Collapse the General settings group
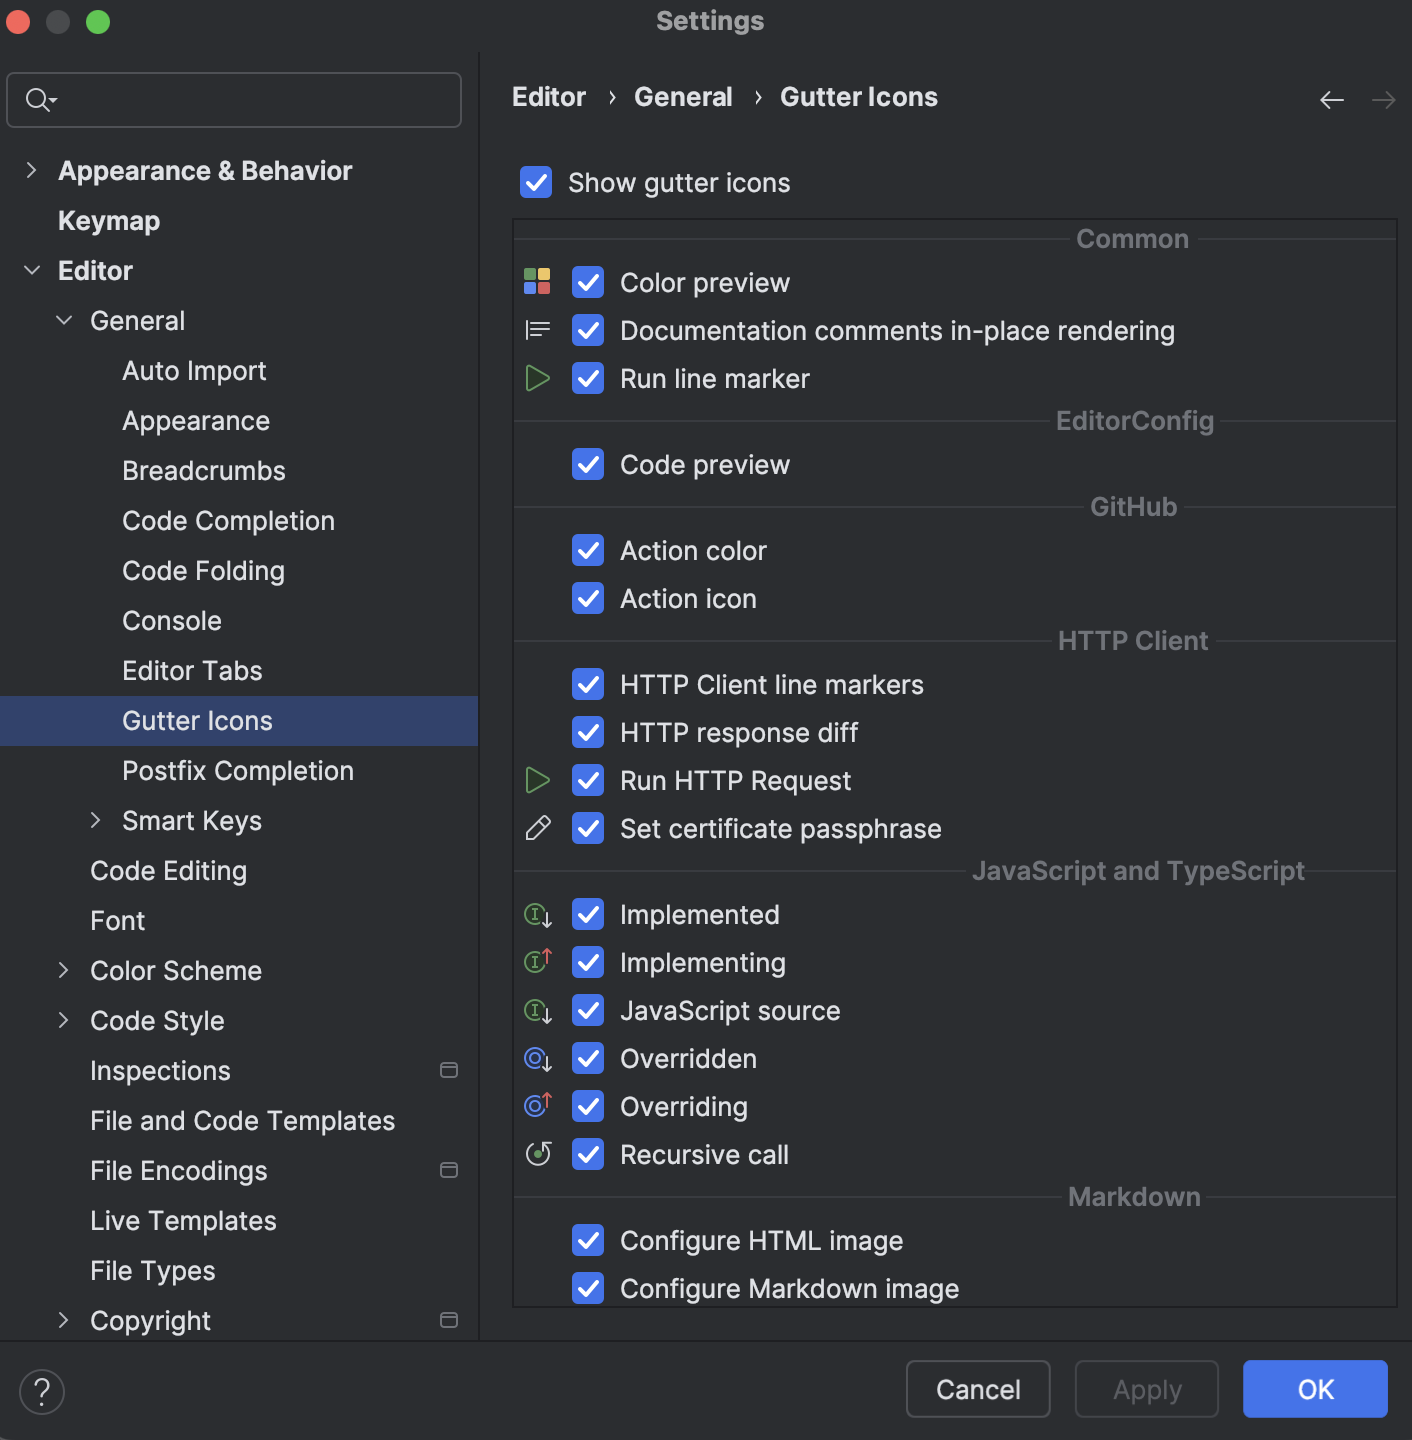Screen dimensions: 1412x1440 (64, 320)
